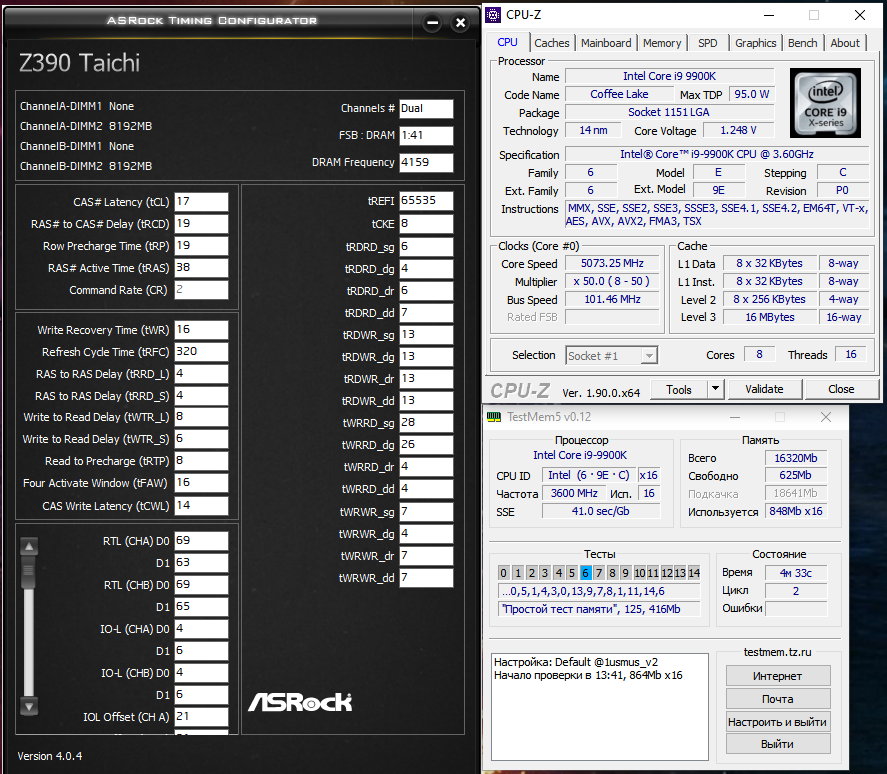Screen dimensions: 887x774
Task: Click the 'Intel Core i9 9900K' name value
Action: 669,76
